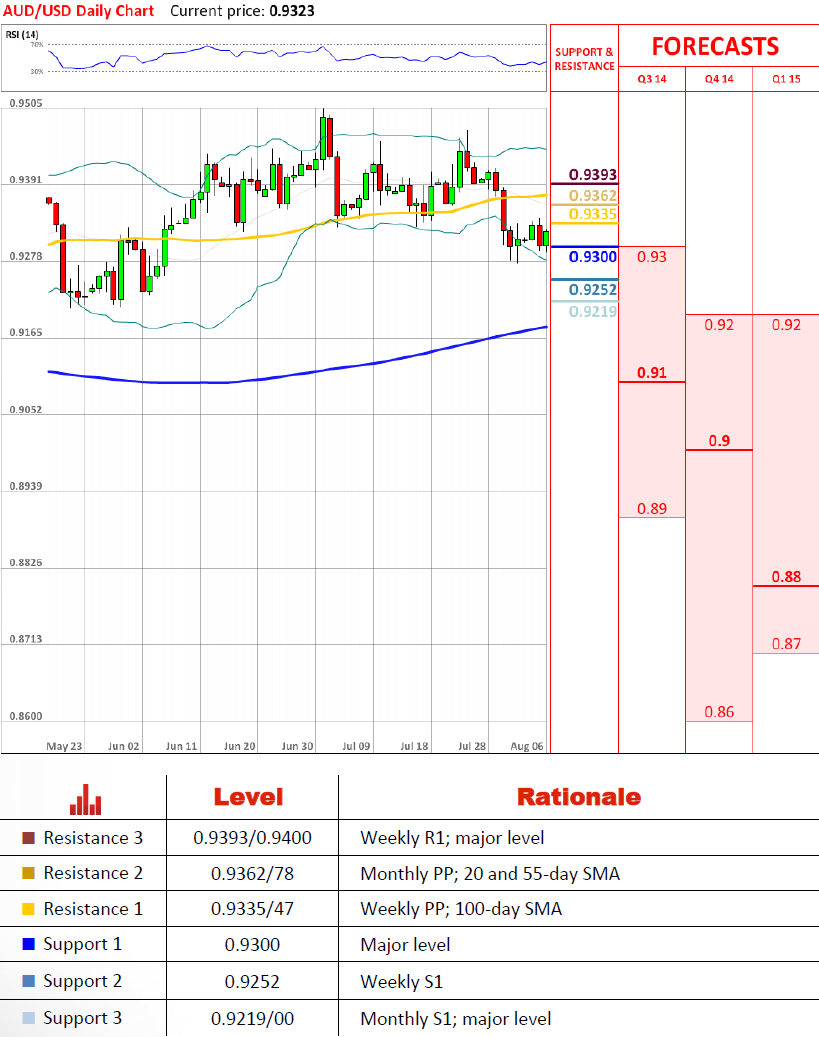
Task: Click the 0.9391 price axis label
Action: coord(26,179)
